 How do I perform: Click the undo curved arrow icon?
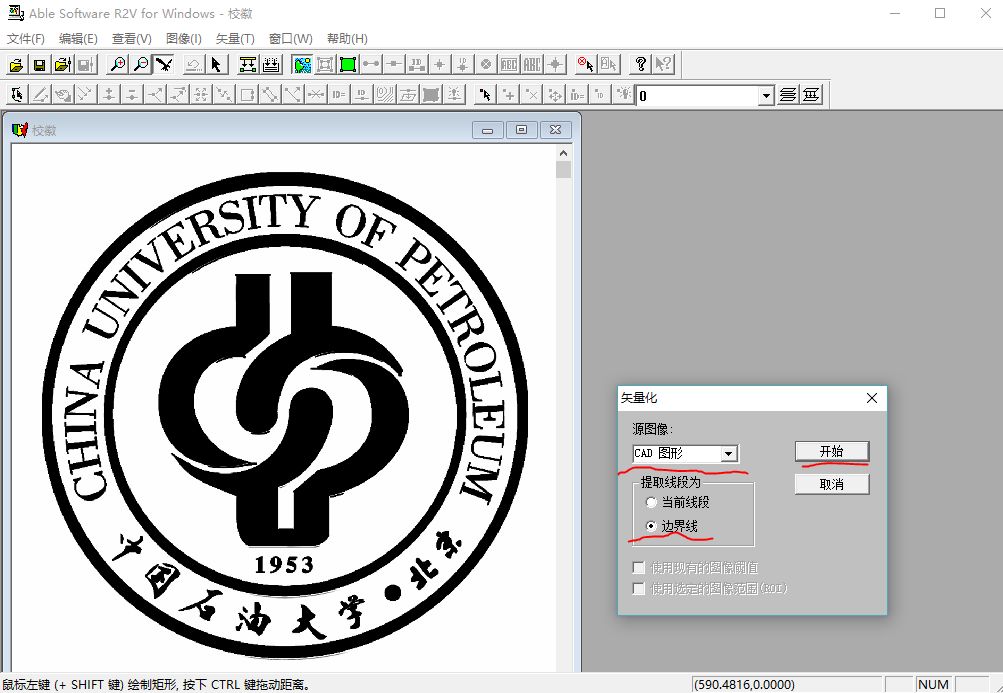tap(193, 65)
